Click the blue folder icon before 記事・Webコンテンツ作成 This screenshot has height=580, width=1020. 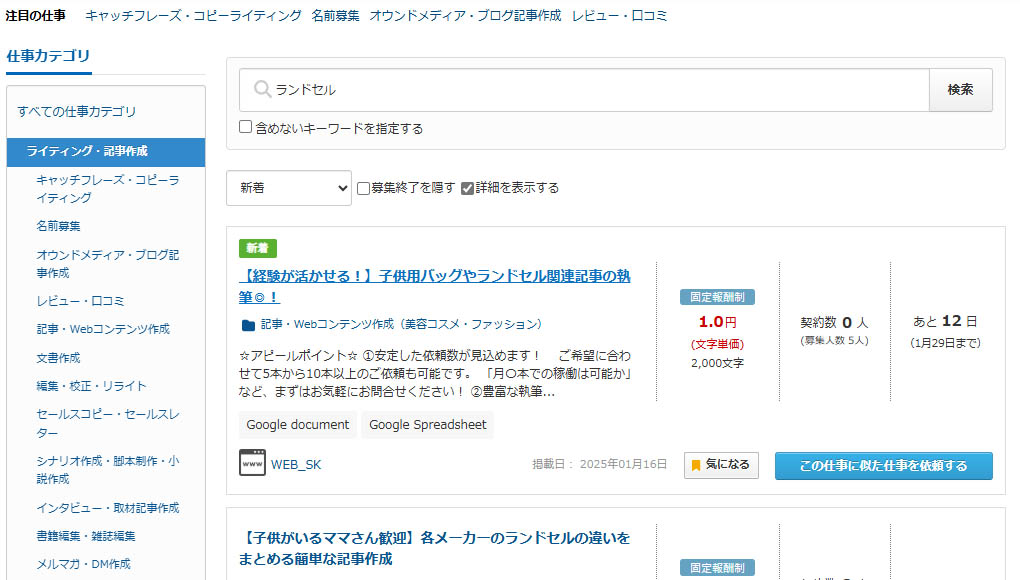tap(248, 325)
